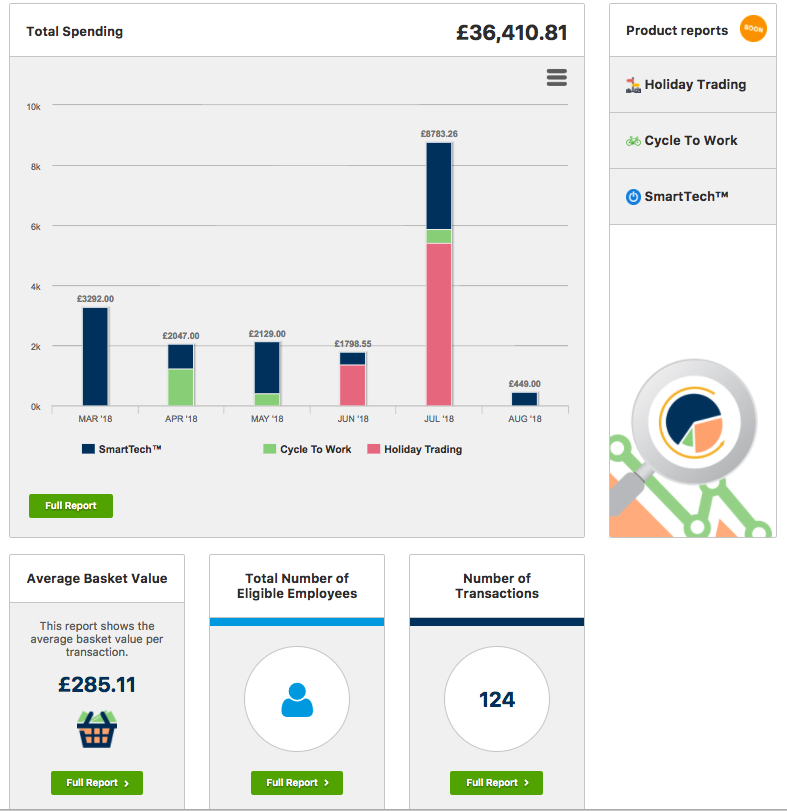Click the JUL '18 pink Holiday Trading segment
The width and height of the screenshot is (787, 811).
pos(439,324)
